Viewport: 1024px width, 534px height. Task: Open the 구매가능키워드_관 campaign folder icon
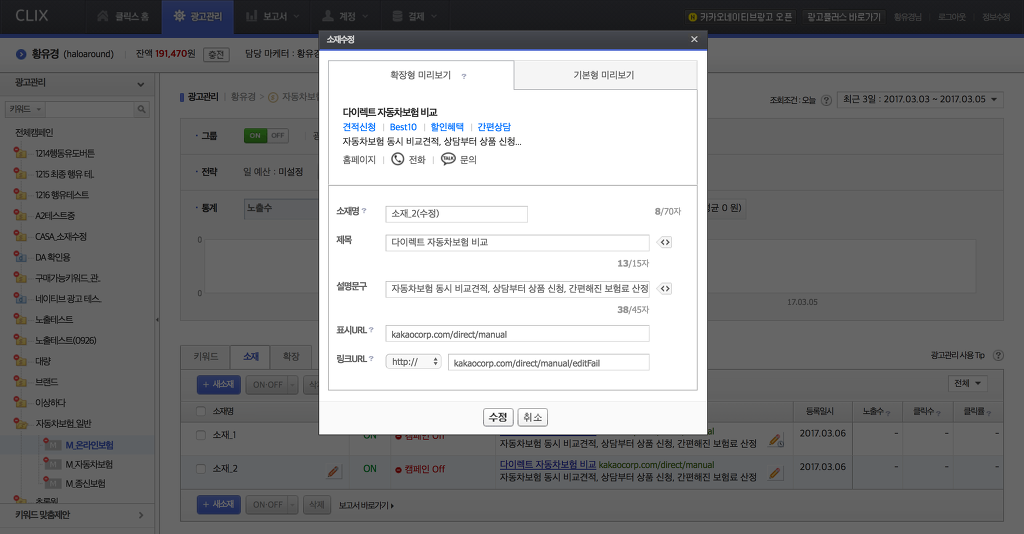pyautogui.click(x=20, y=278)
